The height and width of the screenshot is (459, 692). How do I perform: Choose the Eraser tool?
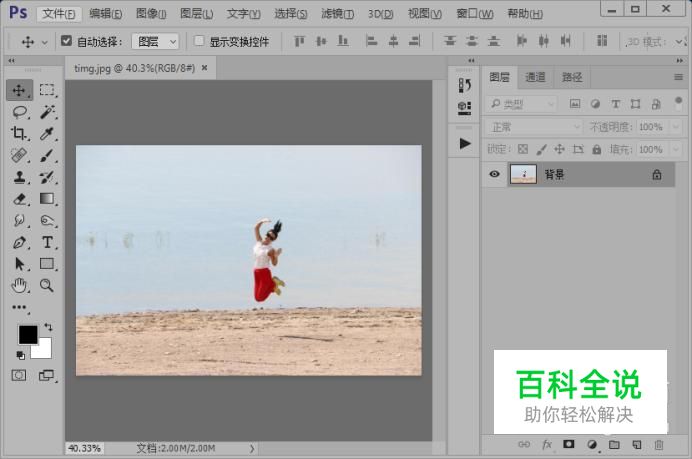(19, 199)
